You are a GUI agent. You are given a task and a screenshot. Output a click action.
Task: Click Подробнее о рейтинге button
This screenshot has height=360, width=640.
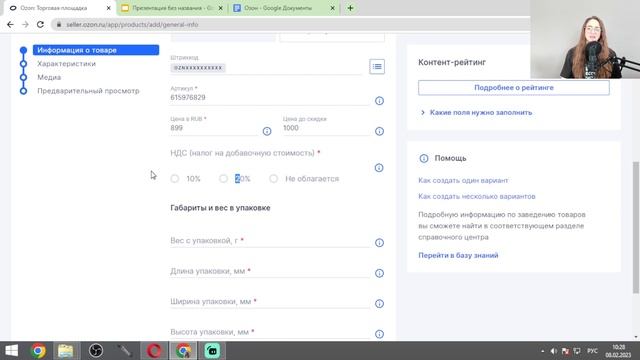point(513,88)
